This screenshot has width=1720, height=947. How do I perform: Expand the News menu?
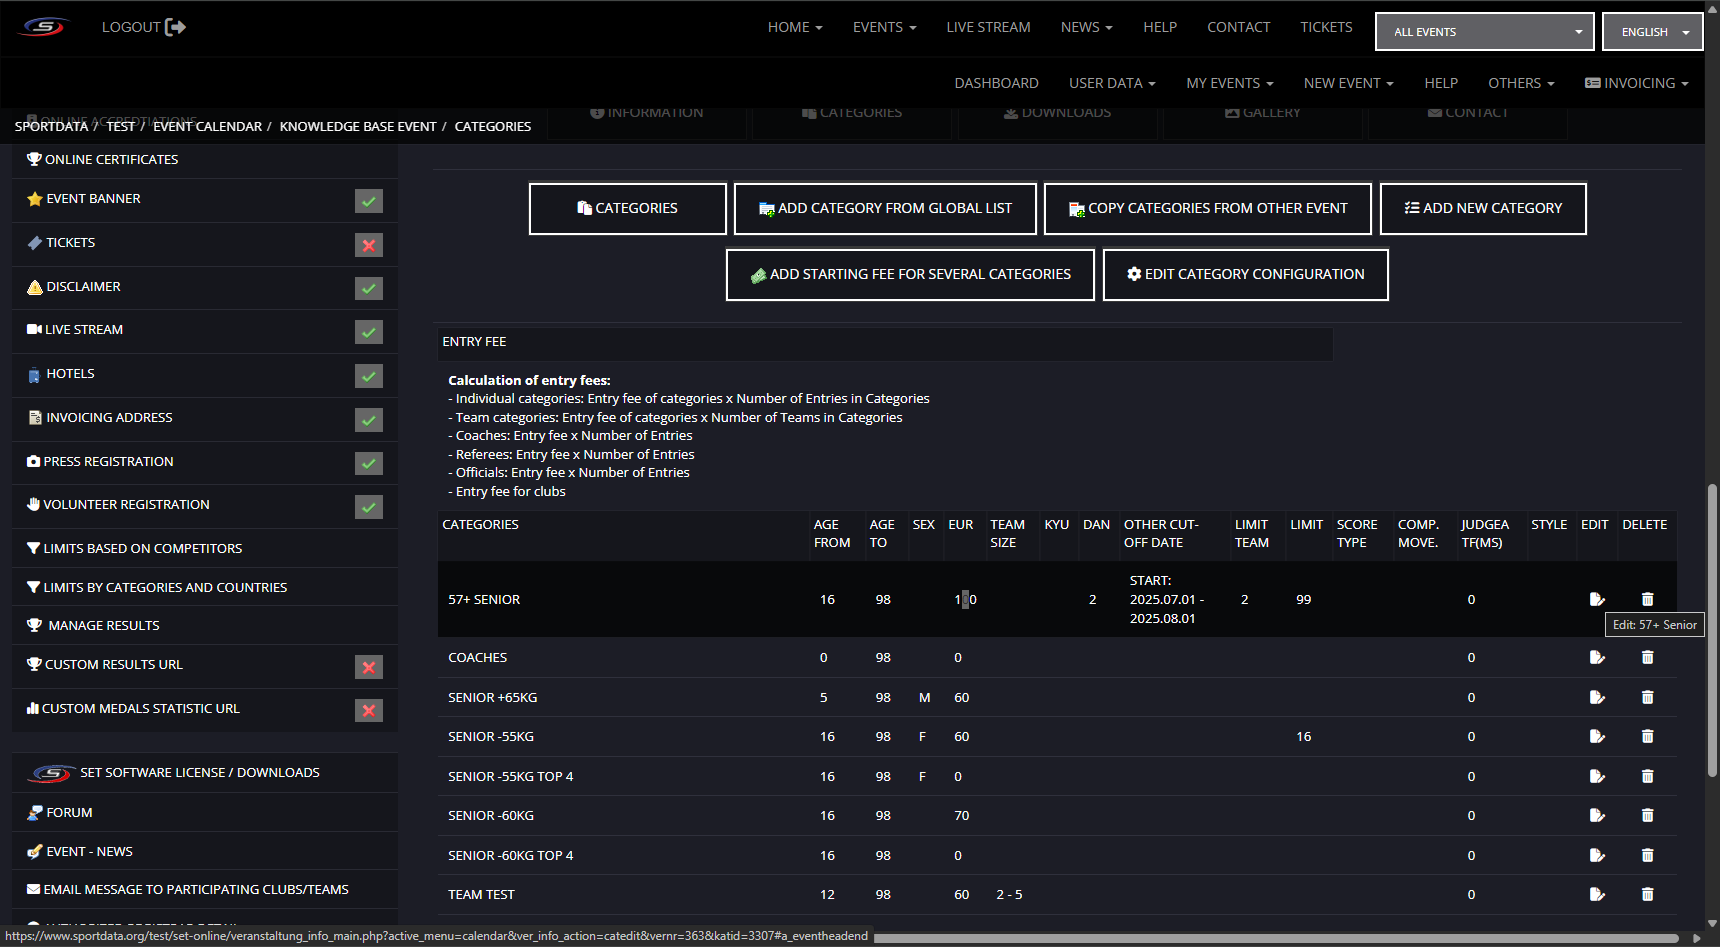click(1086, 27)
